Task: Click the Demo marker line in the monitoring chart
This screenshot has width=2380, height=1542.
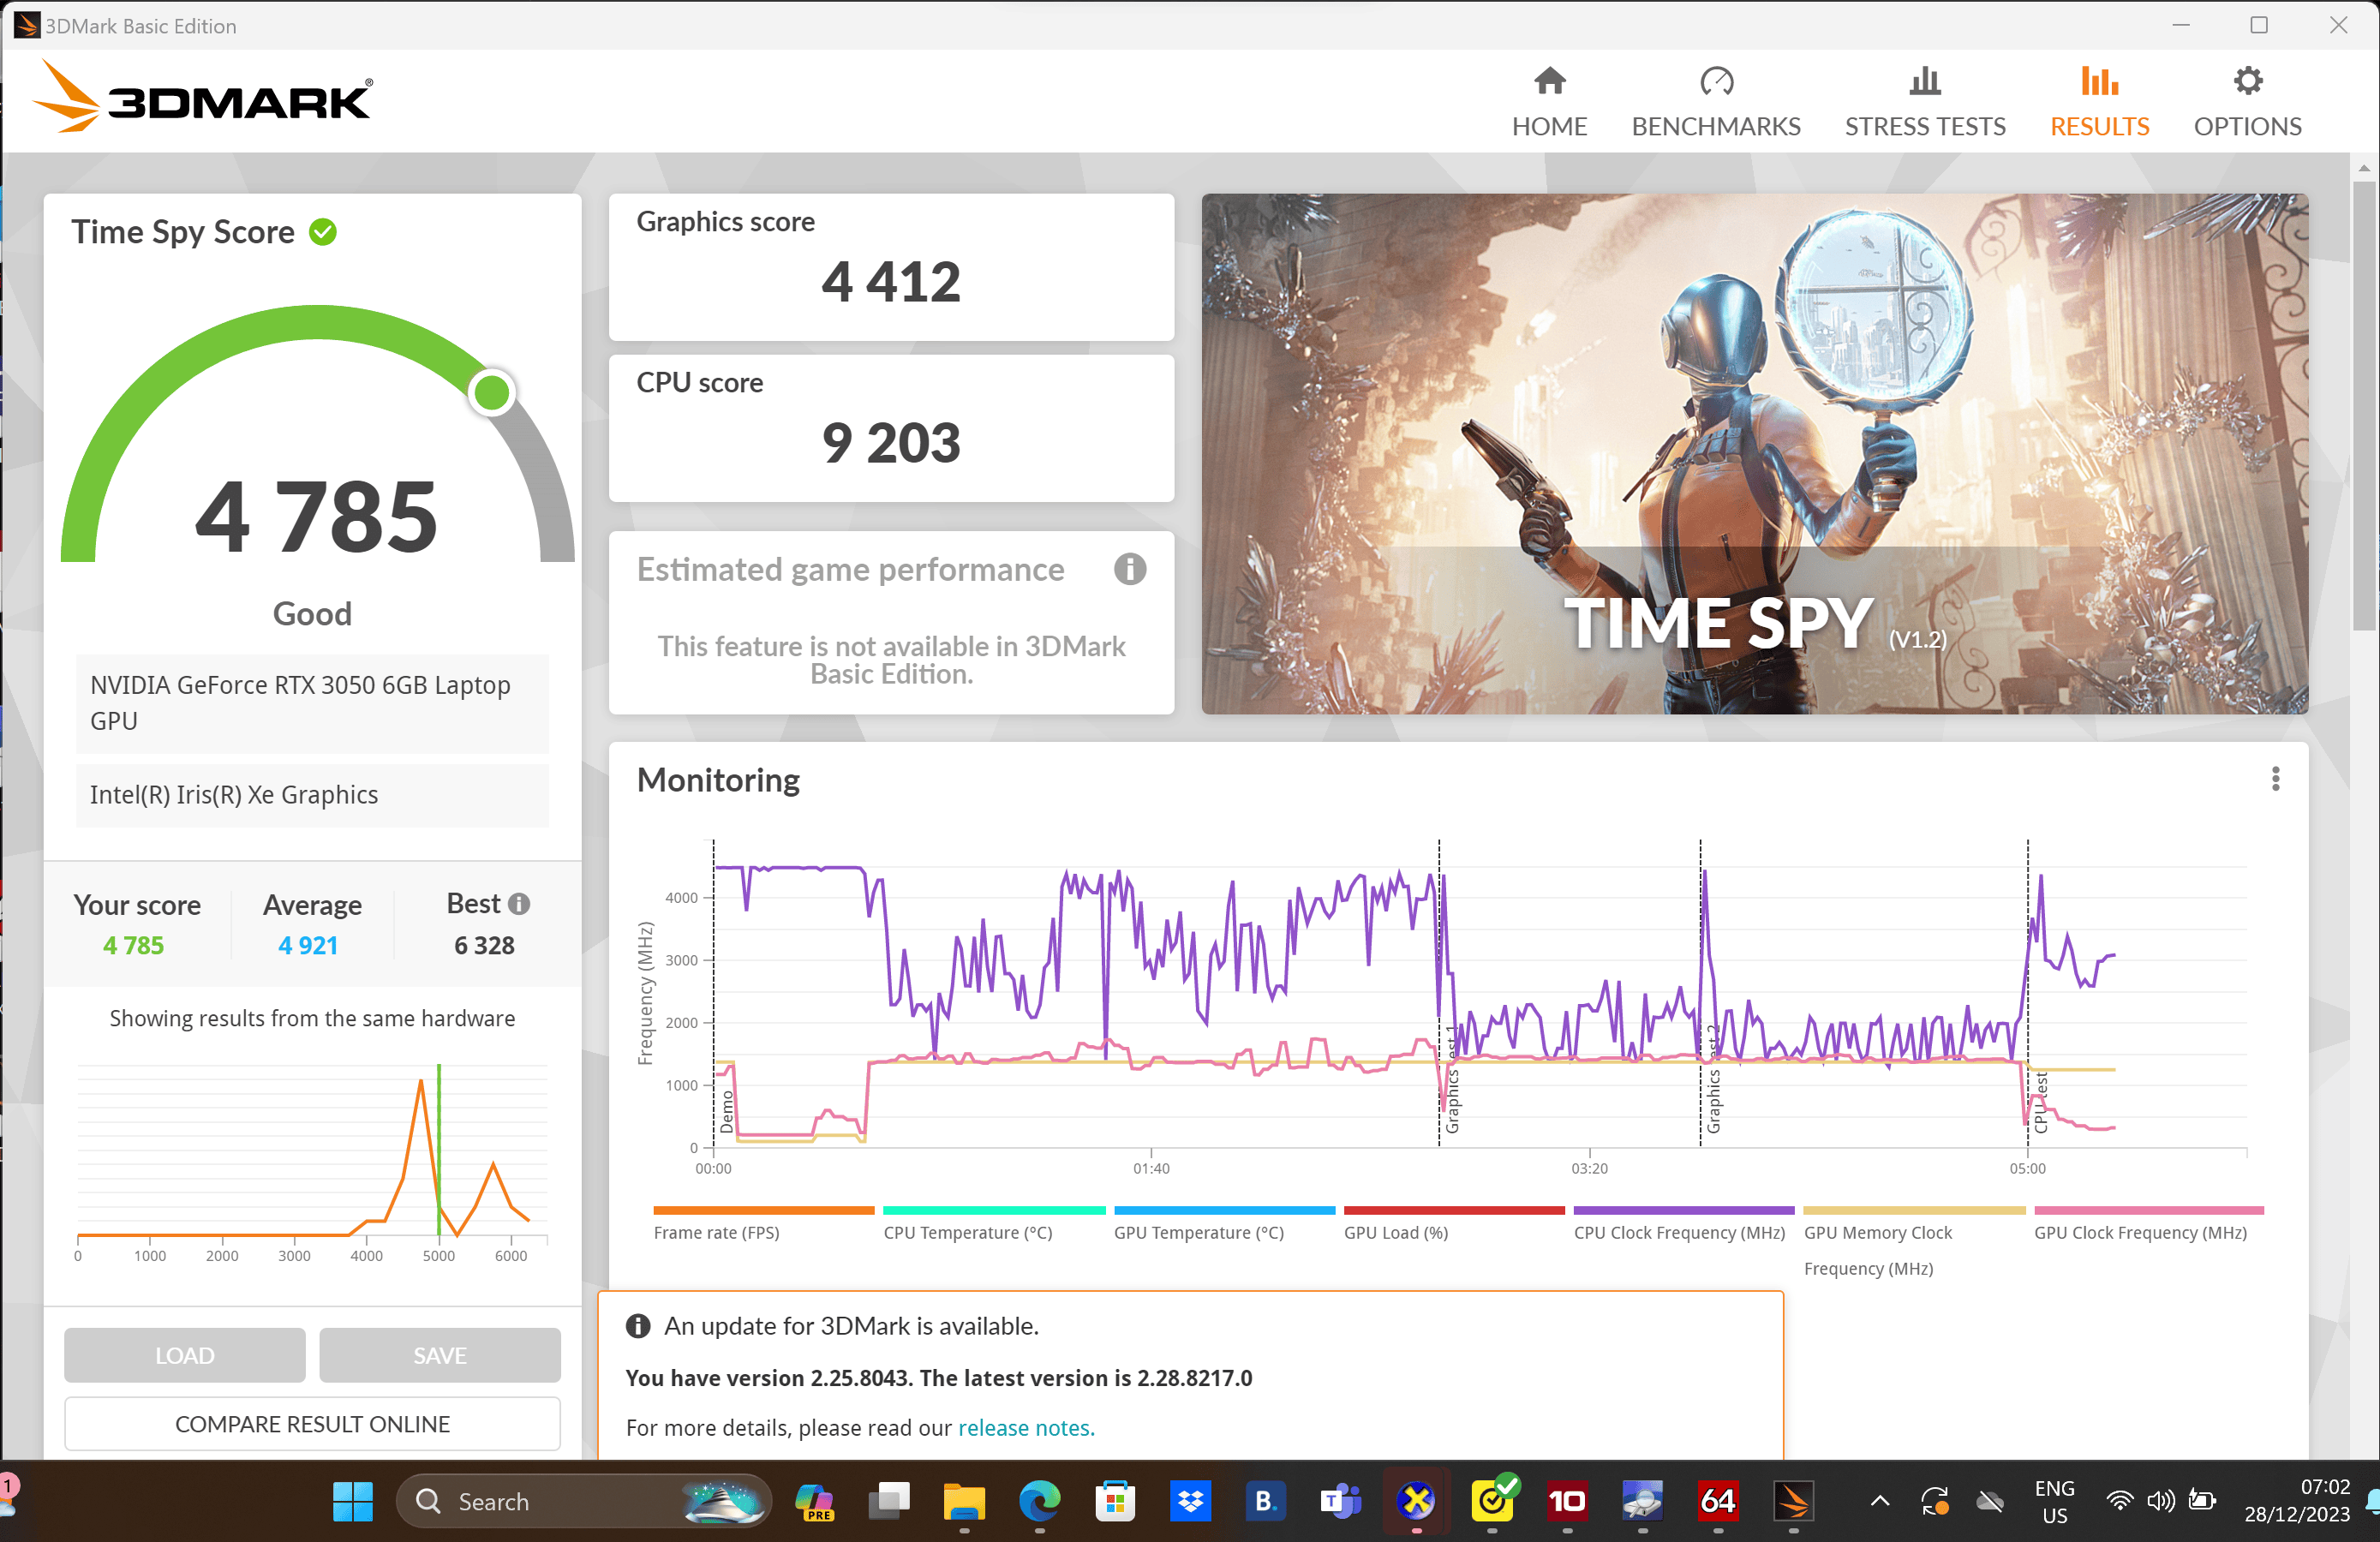Action: (x=713, y=993)
